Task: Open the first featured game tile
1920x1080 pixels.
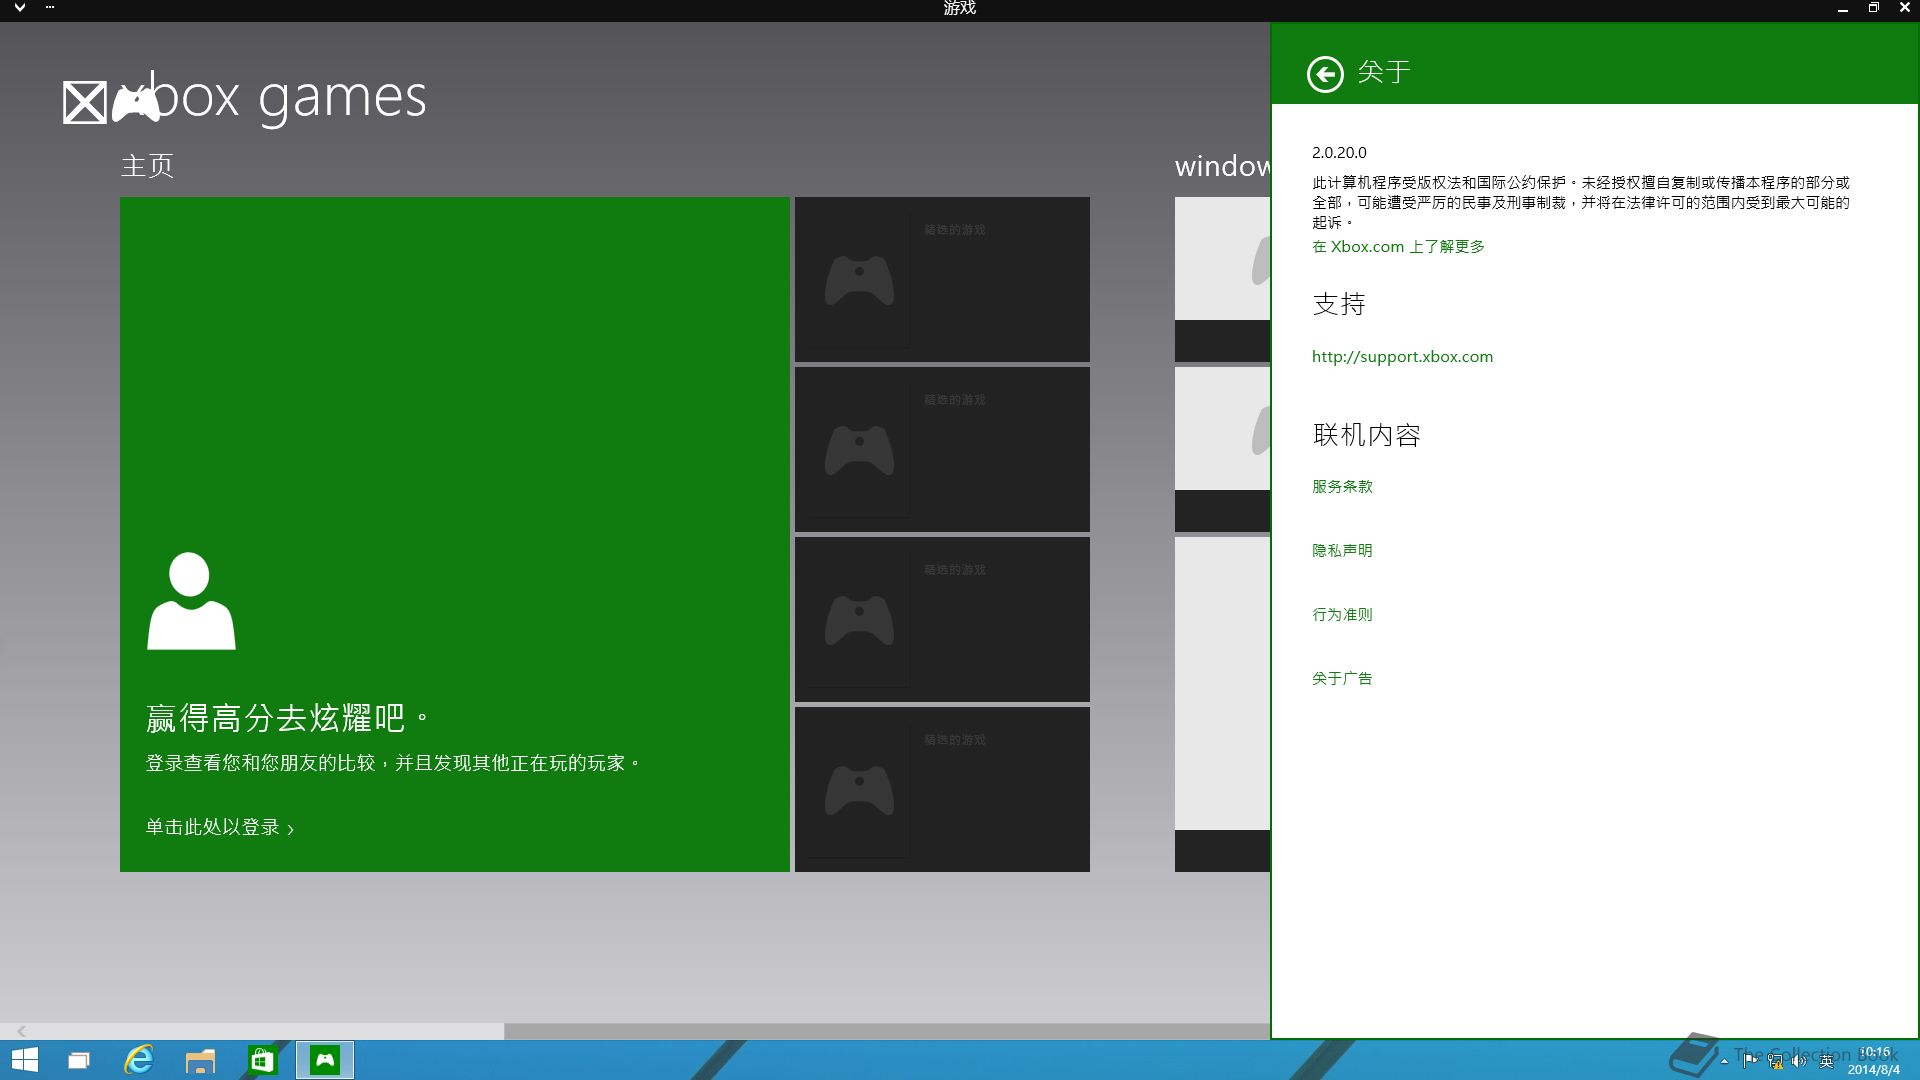Action: click(942, 279)
